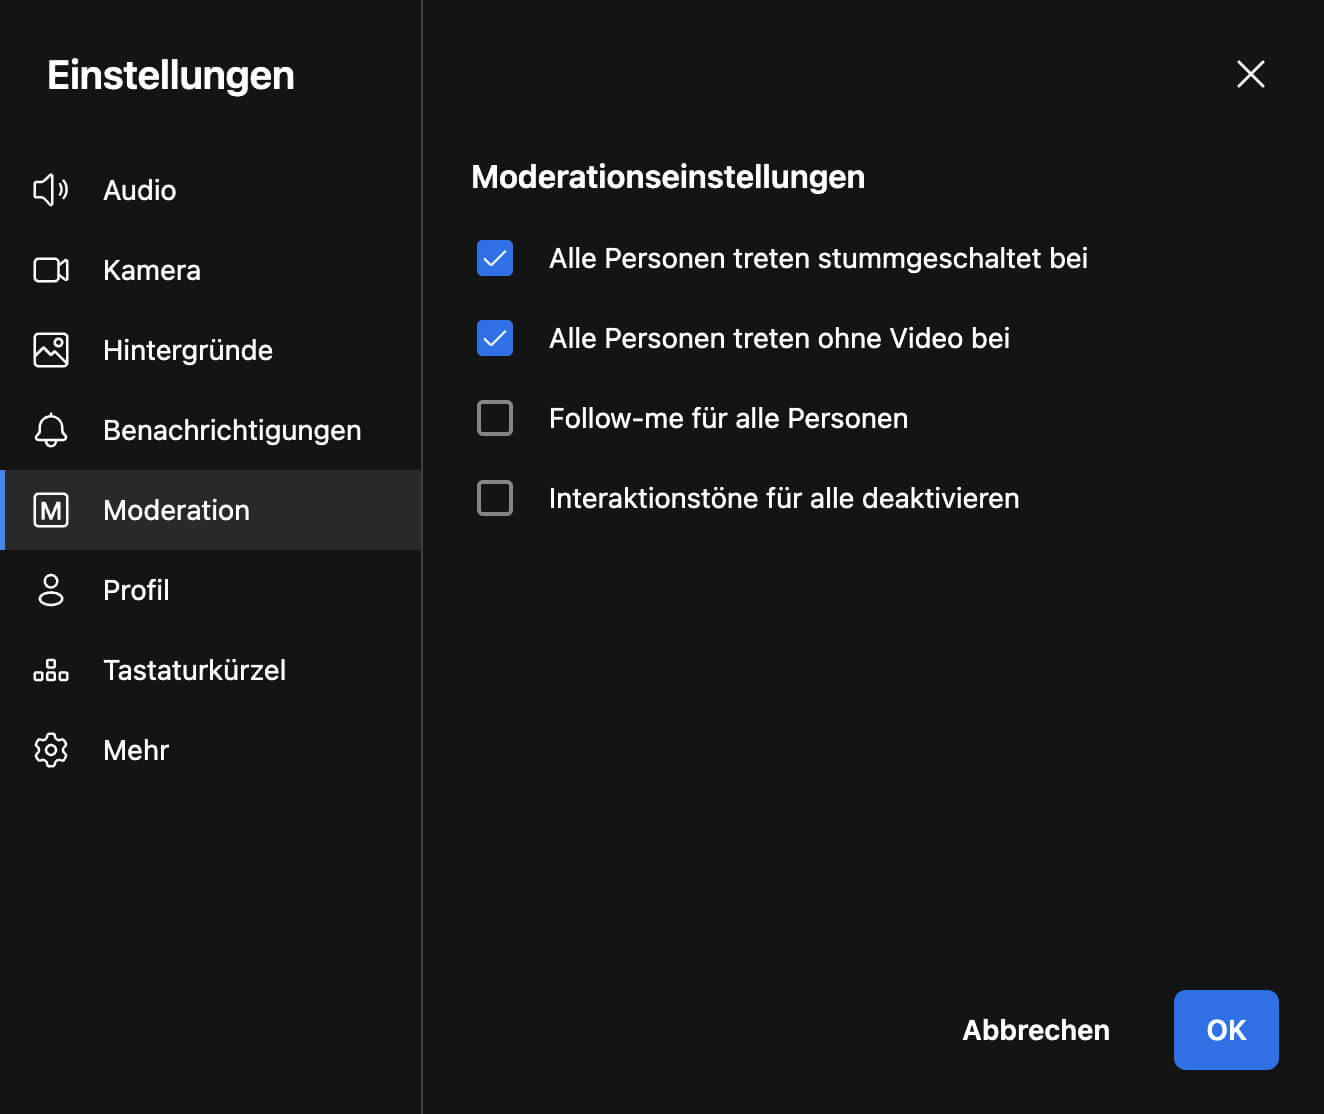
Task: Click the picture icon beside Hintergründe
Action: click(51, 350)
